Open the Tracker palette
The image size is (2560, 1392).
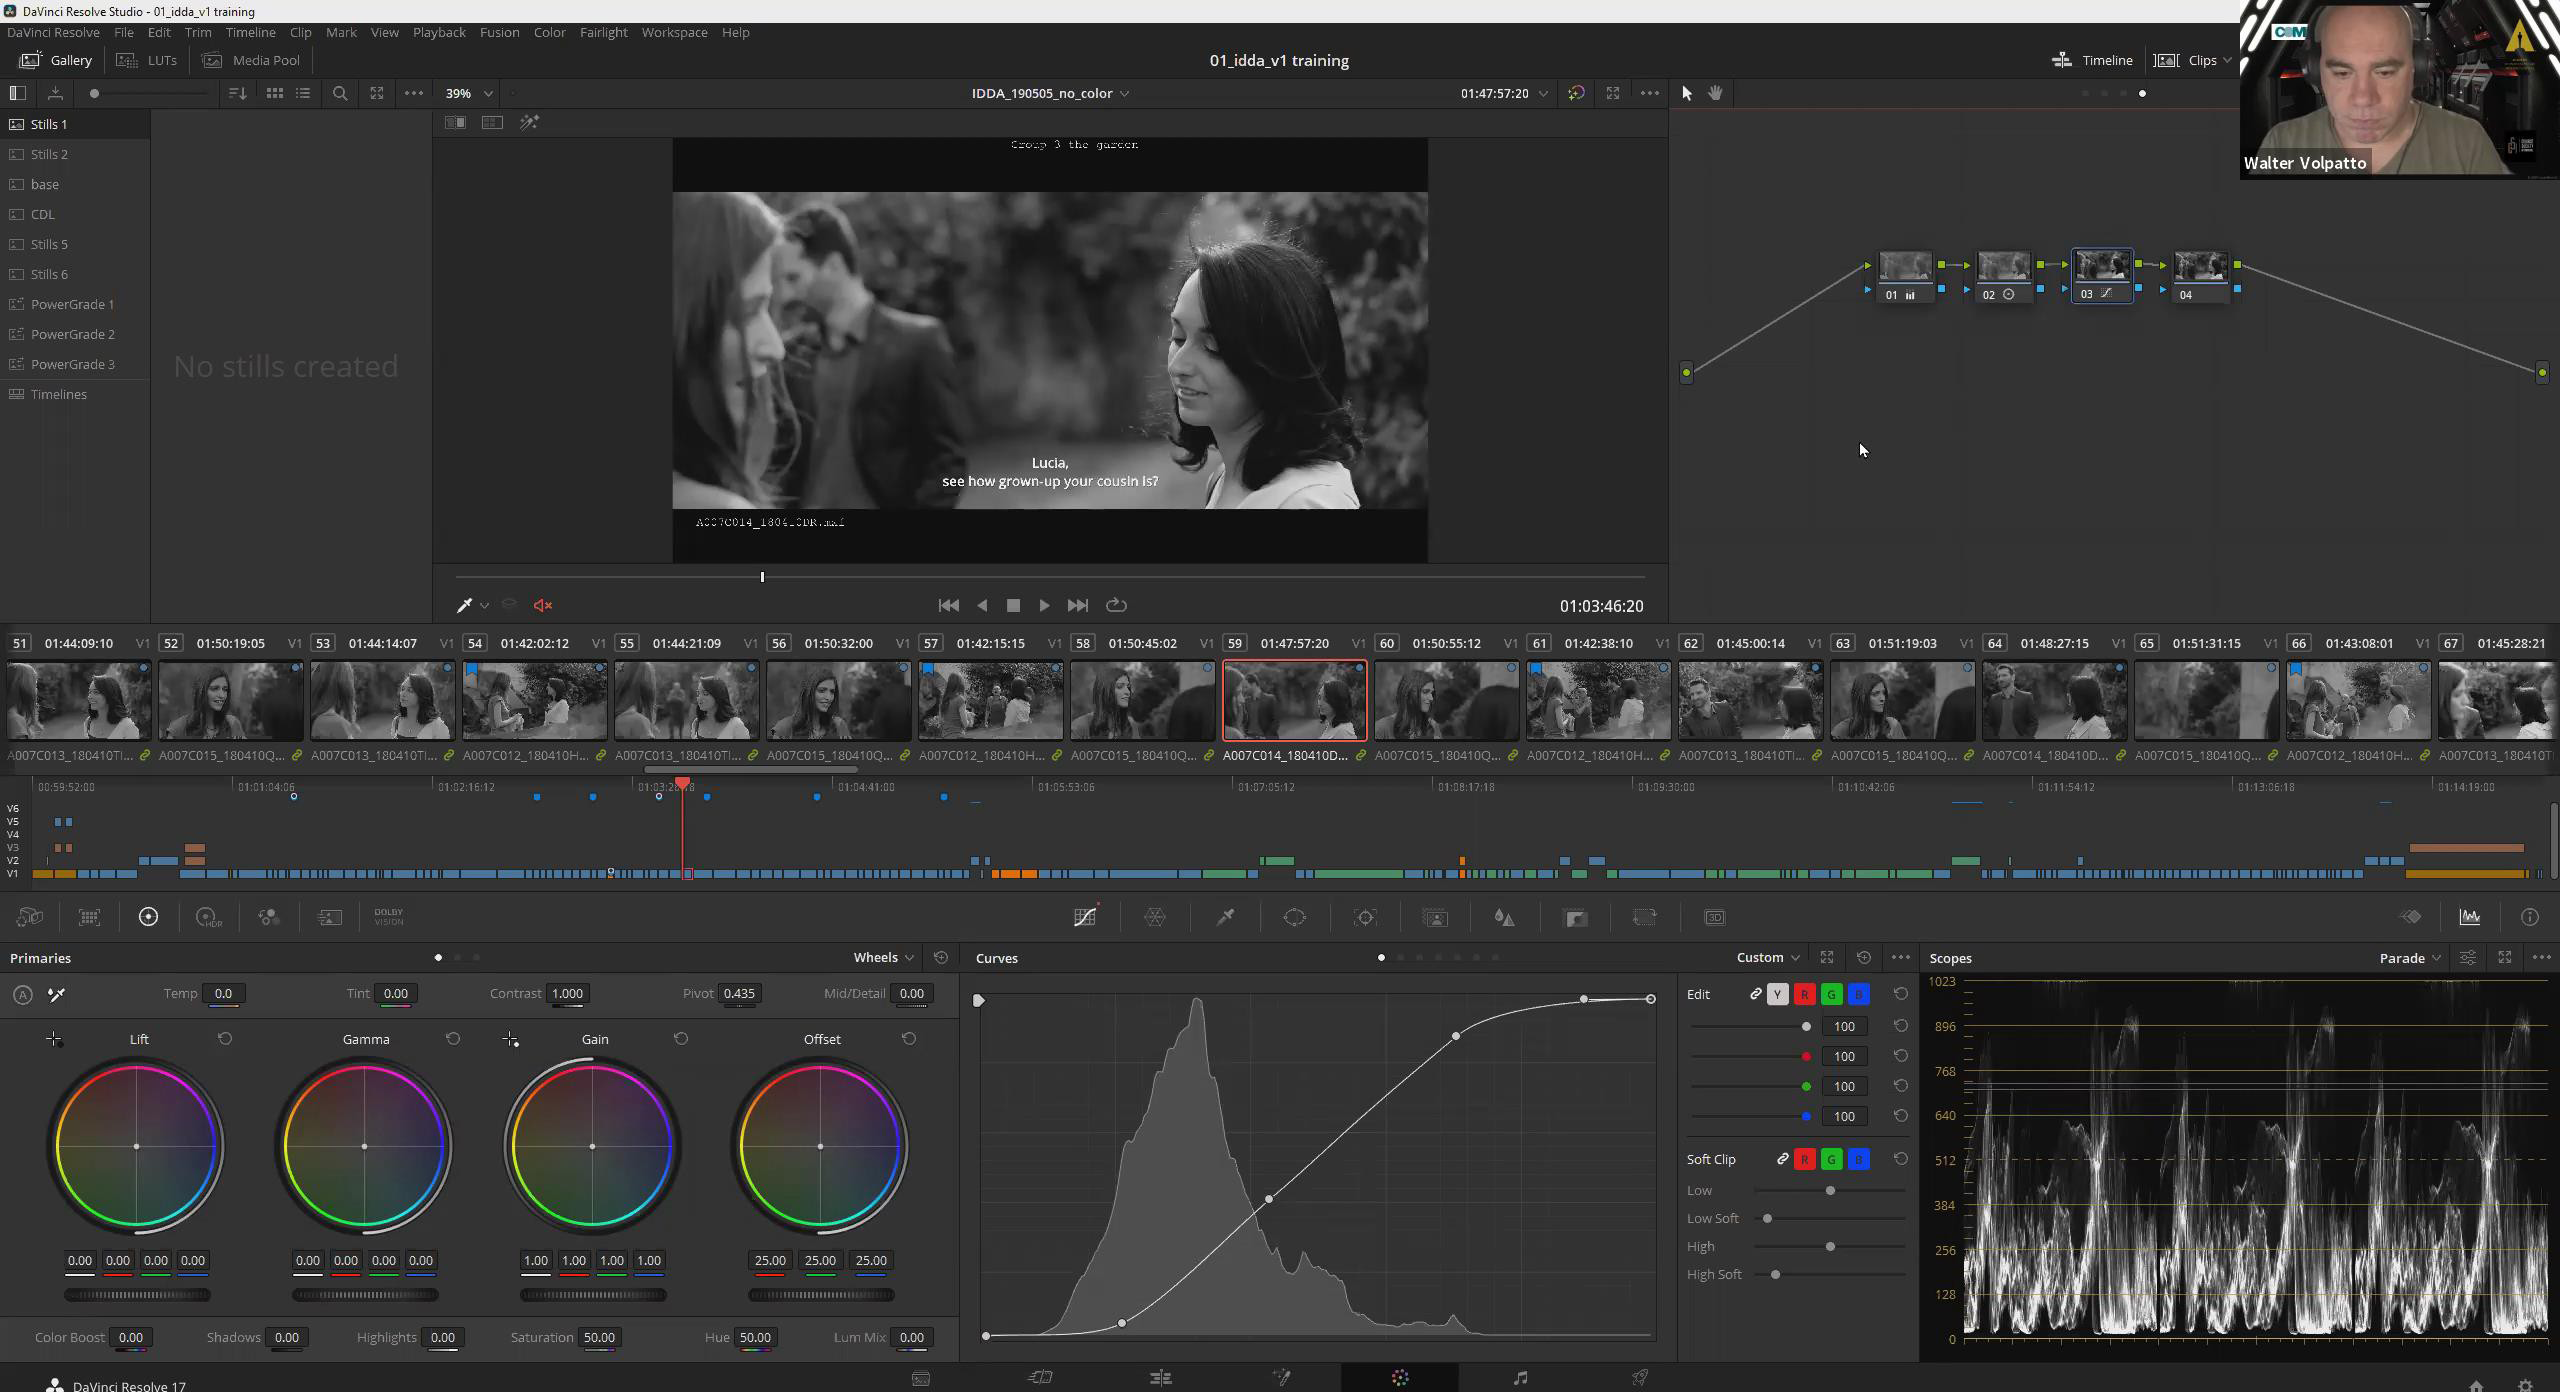coord(1365,917)
